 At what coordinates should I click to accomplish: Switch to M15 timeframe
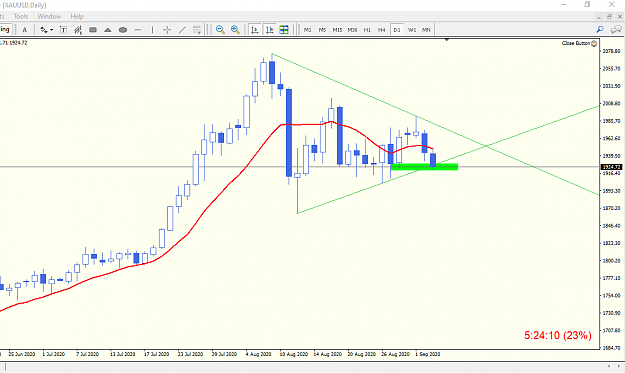click(x=337, y=30)
